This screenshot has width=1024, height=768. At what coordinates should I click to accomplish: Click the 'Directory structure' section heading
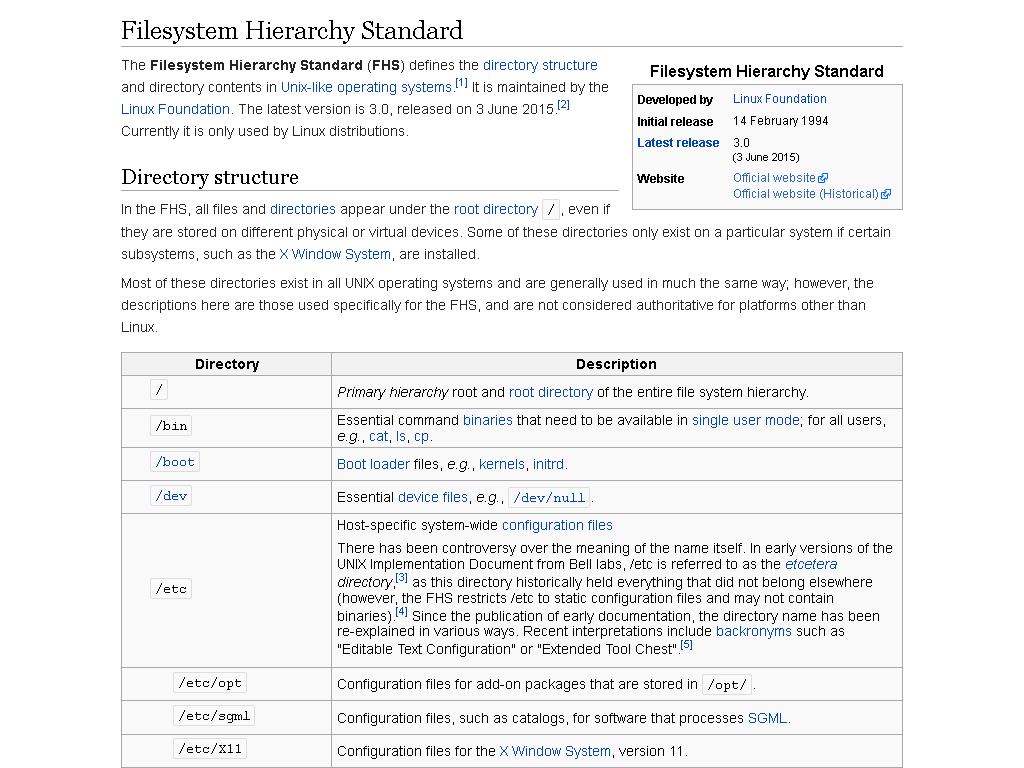pos(210,177)
